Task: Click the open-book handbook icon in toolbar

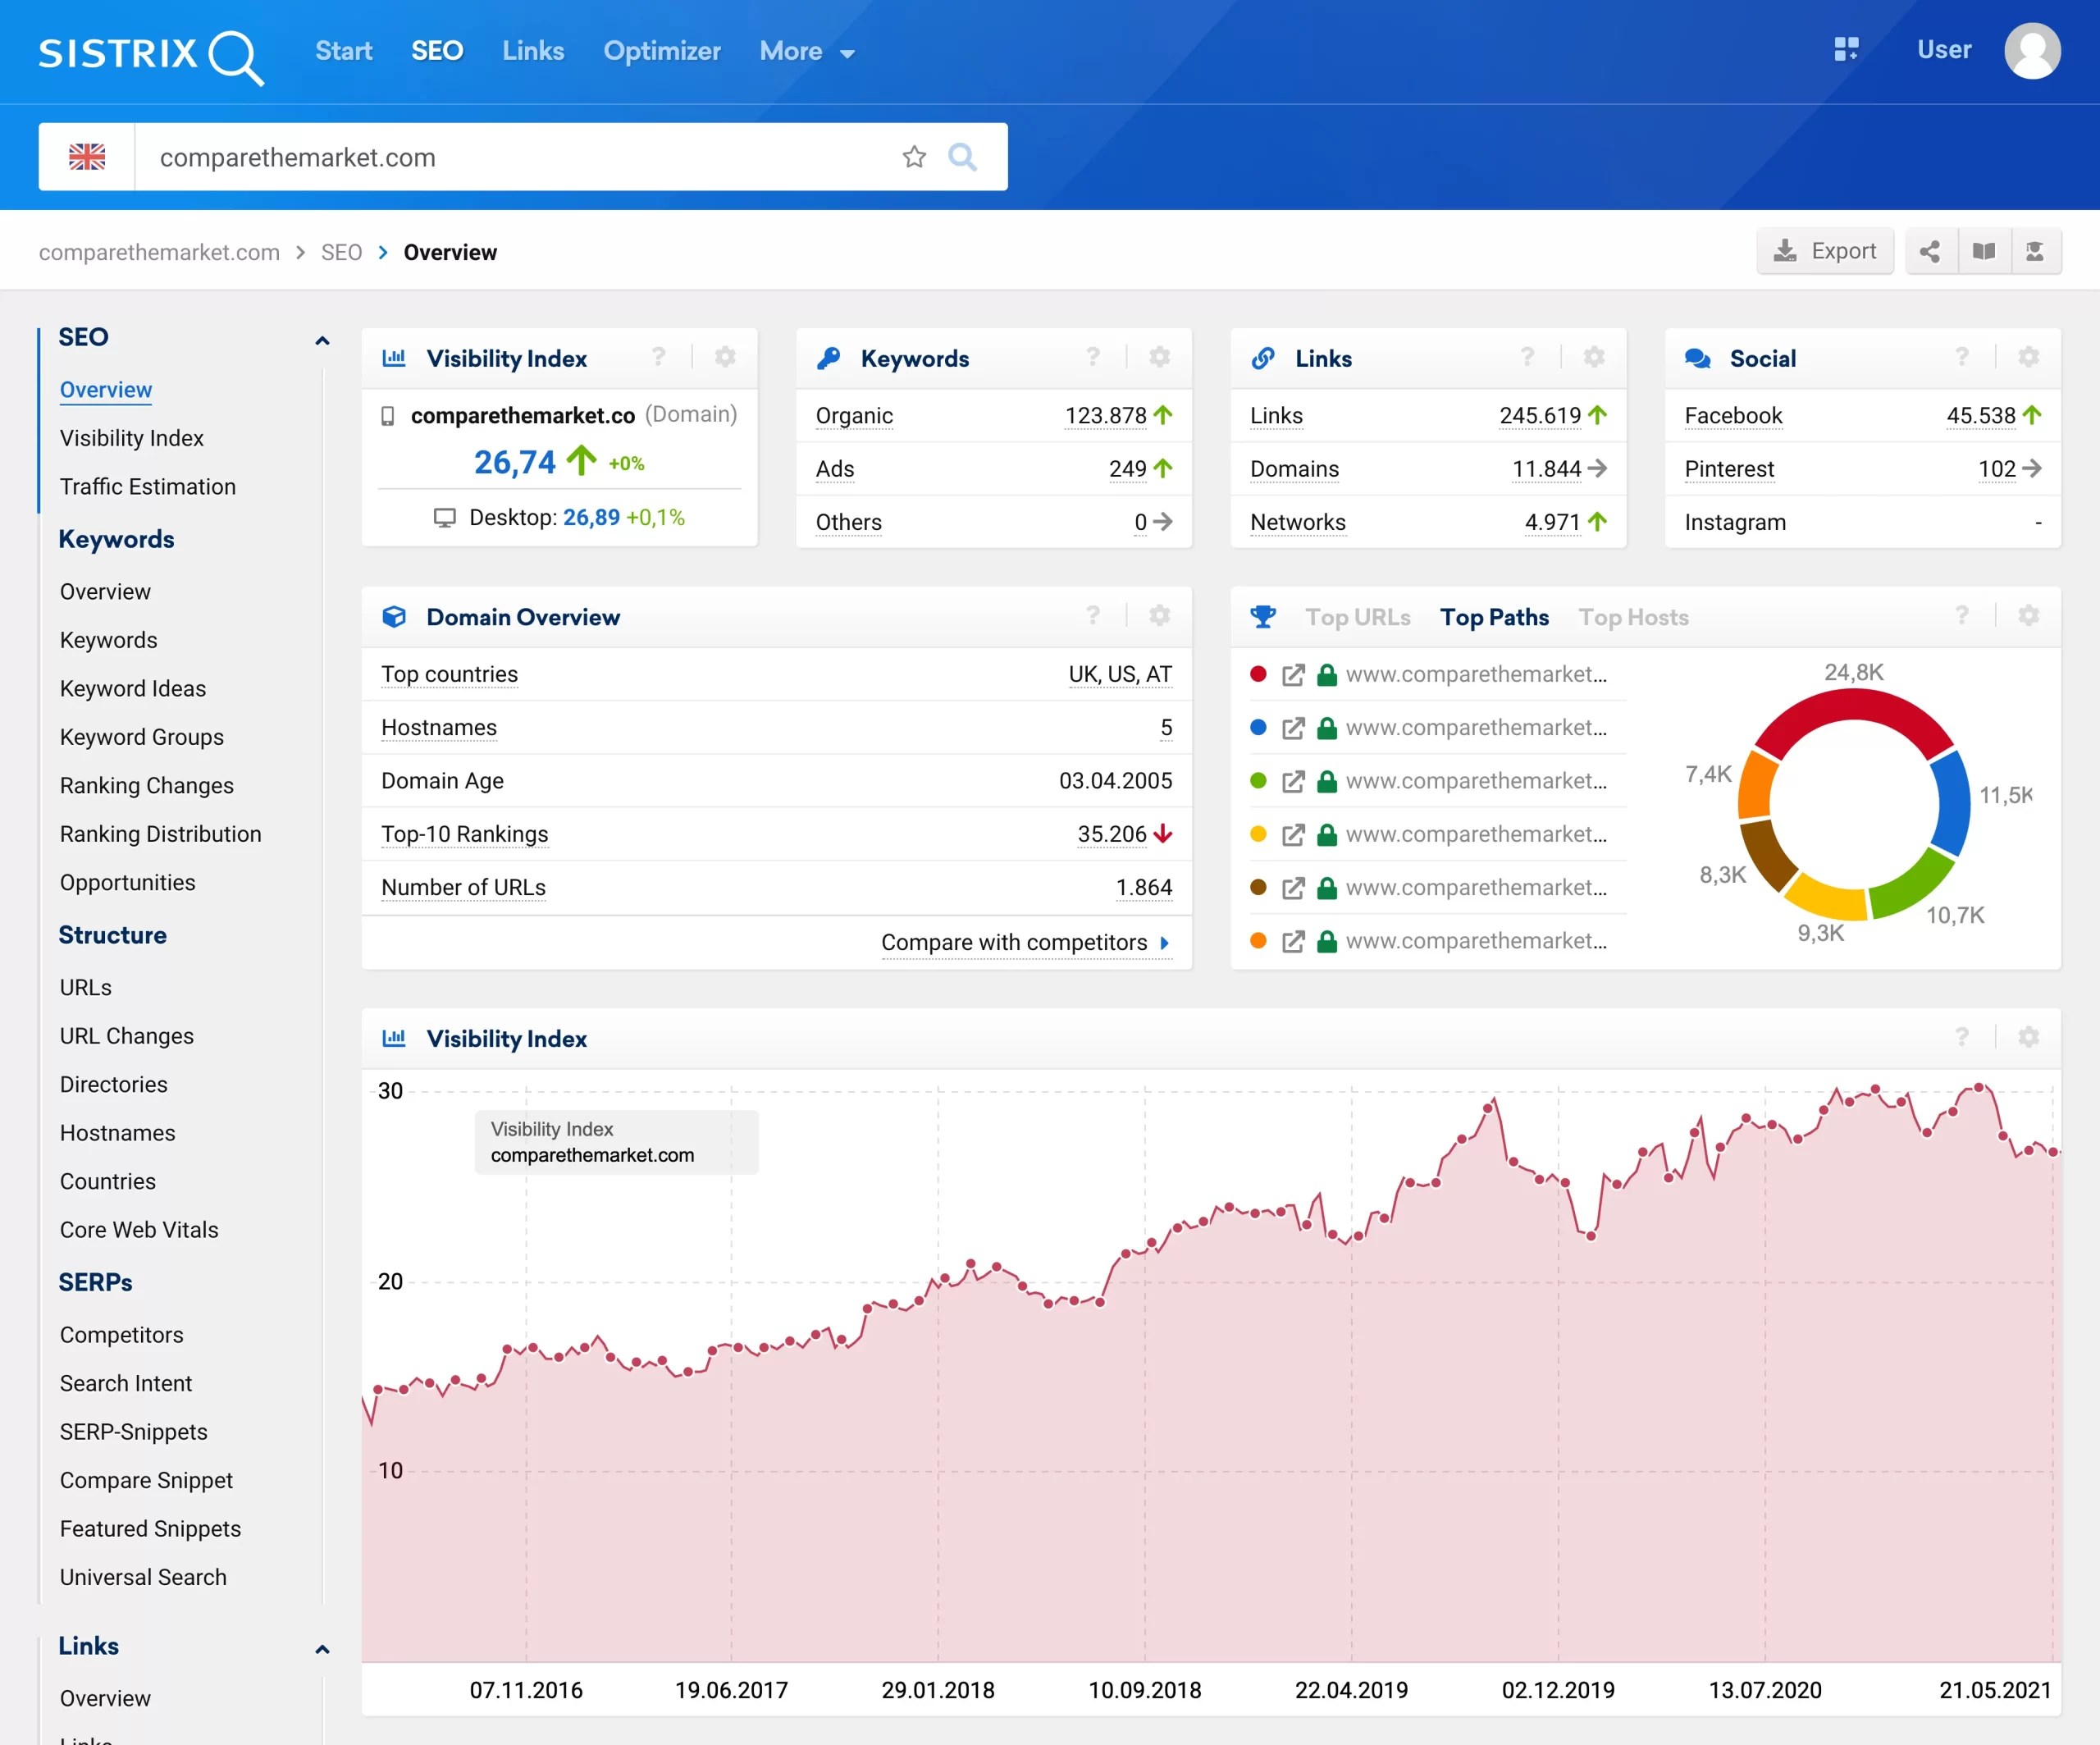Action: 1984,251
